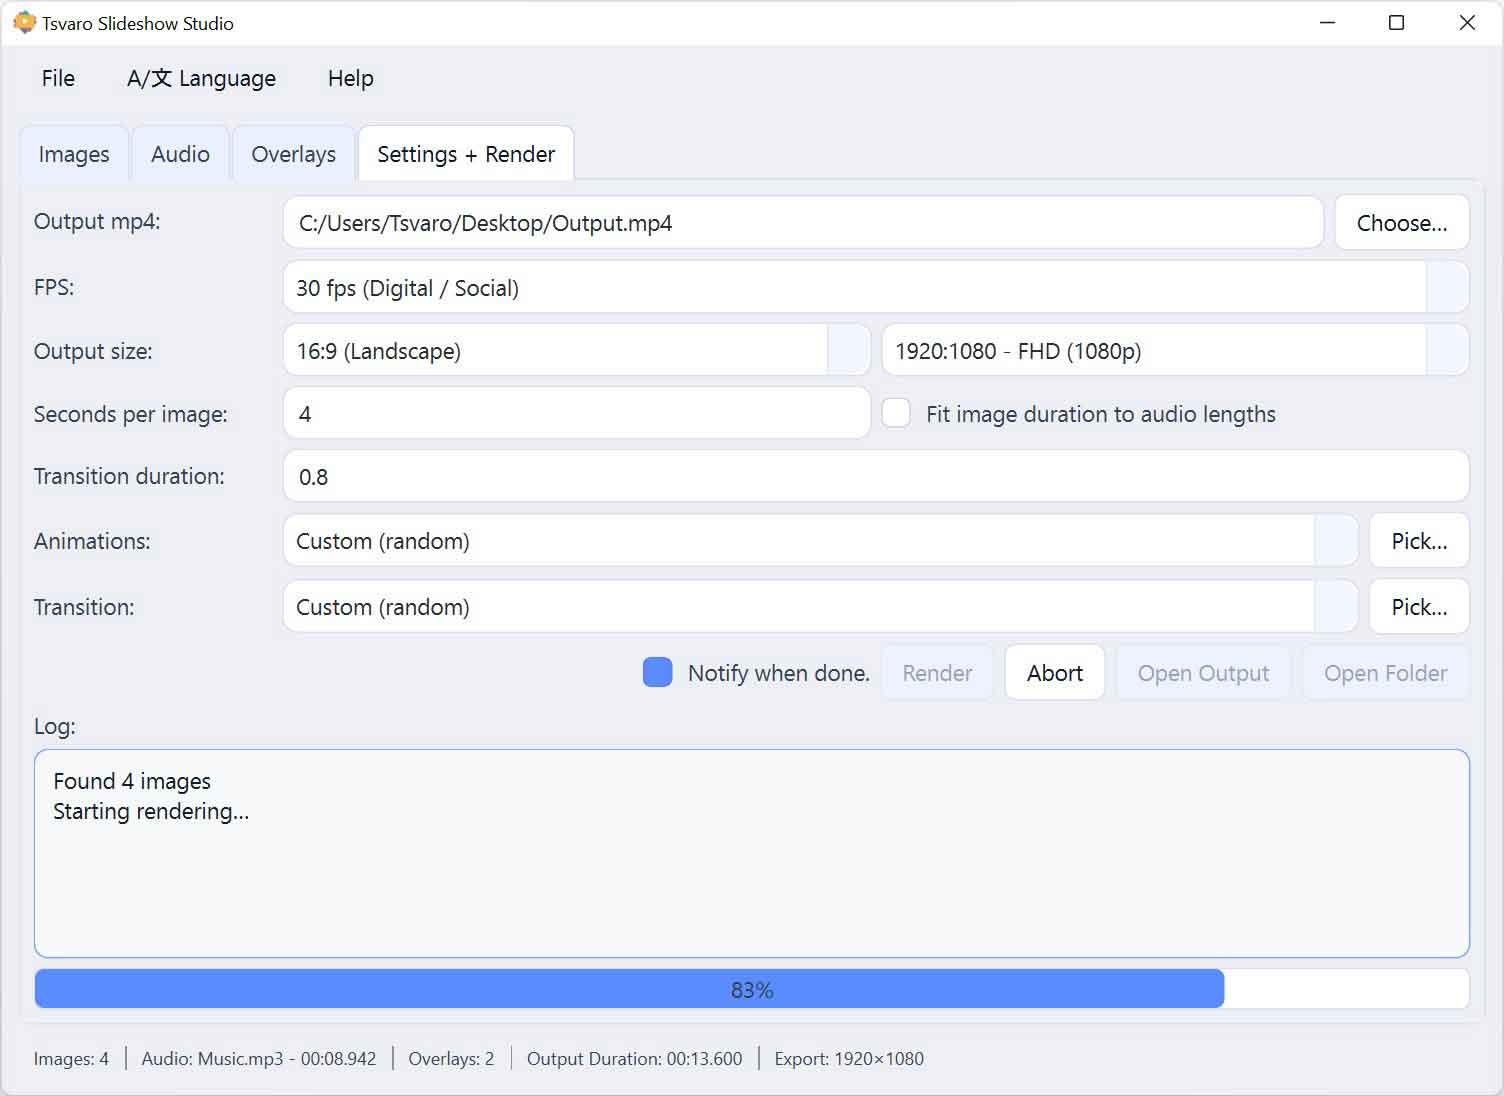
Task: Enable Fit image duration to audio lengths
Action: coord(896,414)
